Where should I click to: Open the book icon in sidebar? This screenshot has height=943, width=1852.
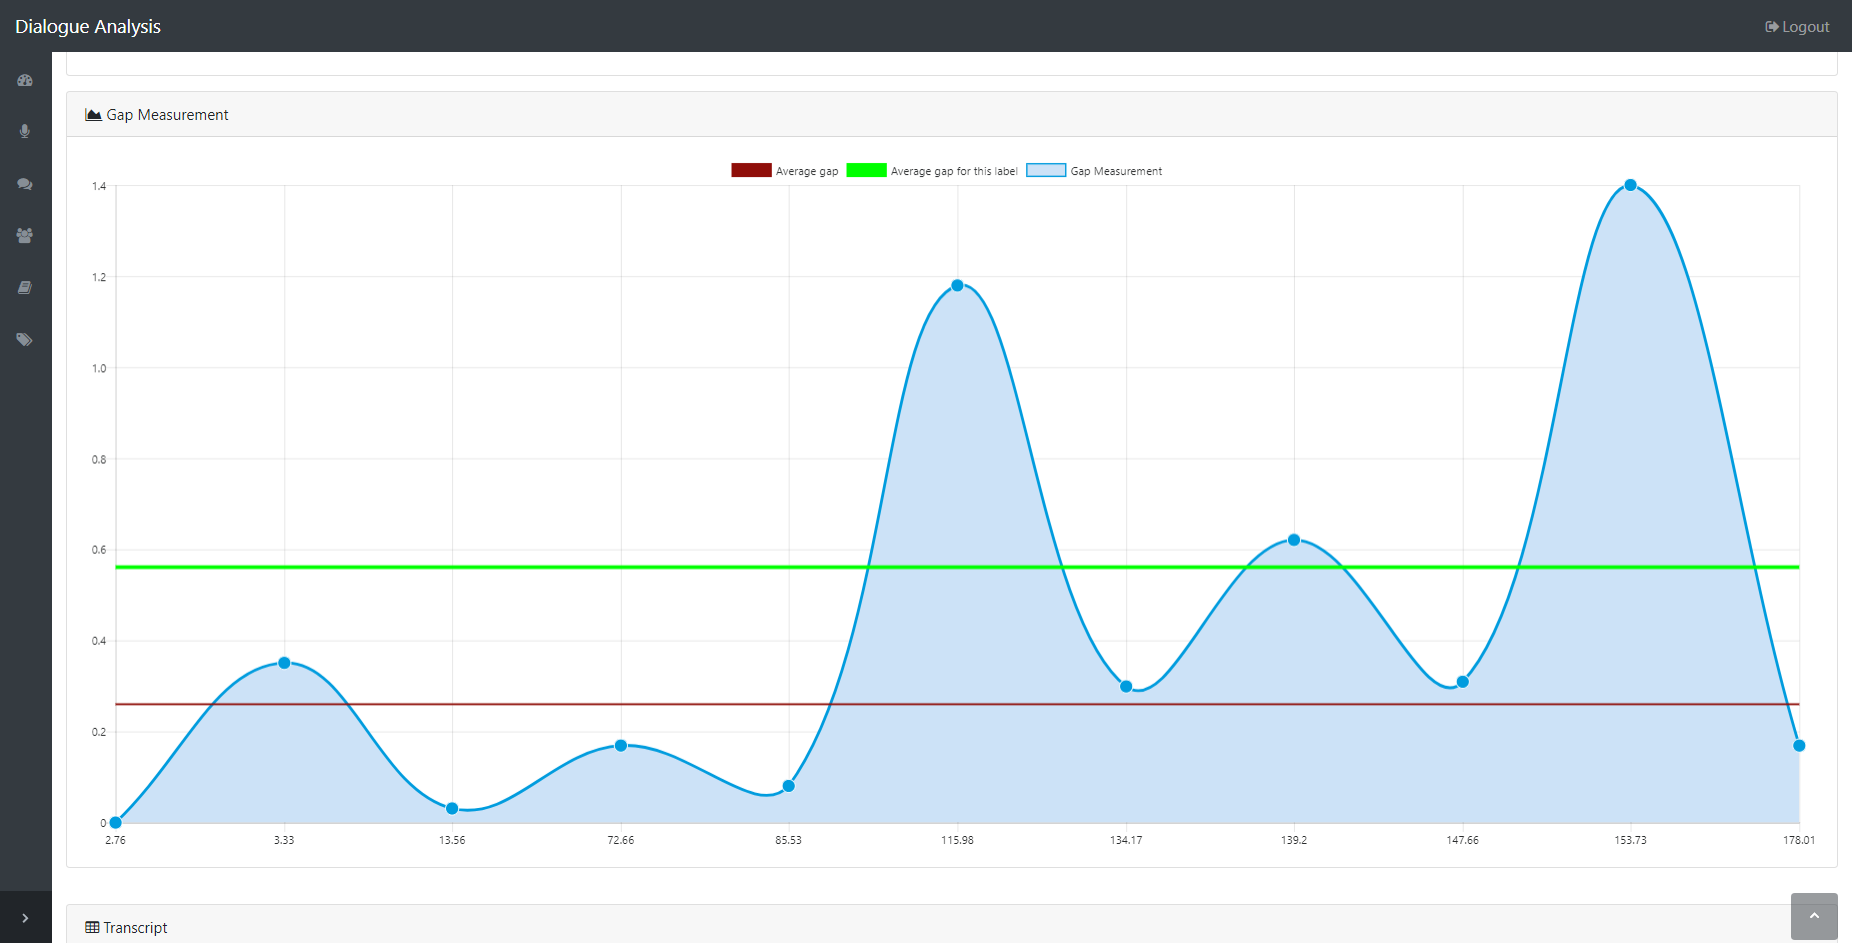(25, 287)
